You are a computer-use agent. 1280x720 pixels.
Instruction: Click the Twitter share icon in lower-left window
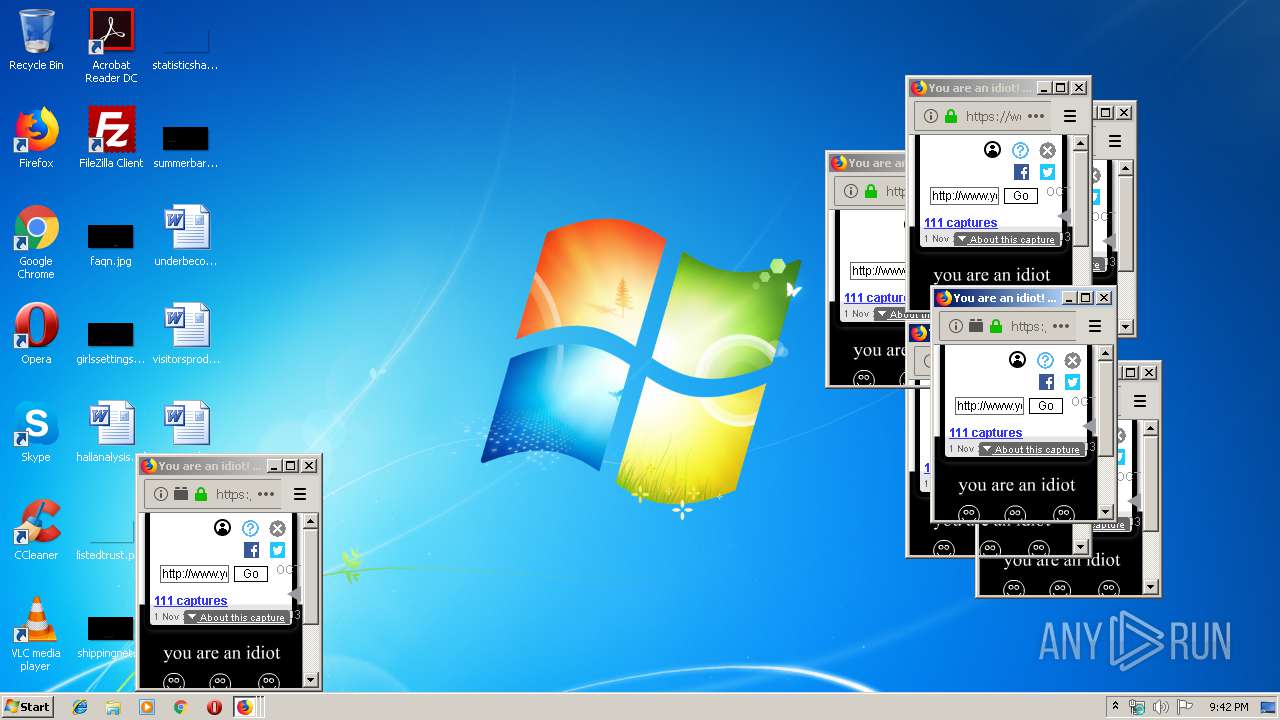coord(277,550)
